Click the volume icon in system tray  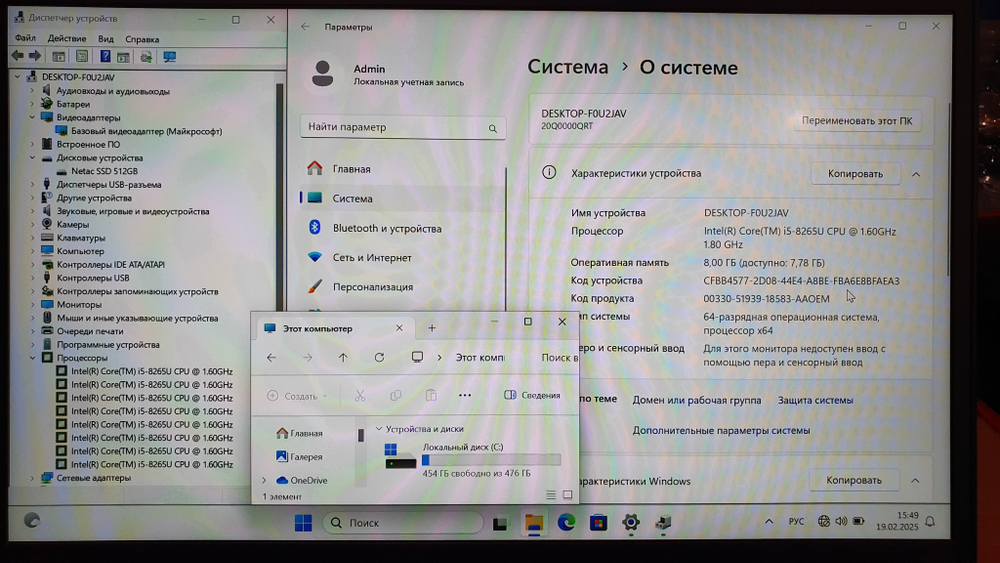[x=841, y=522]
